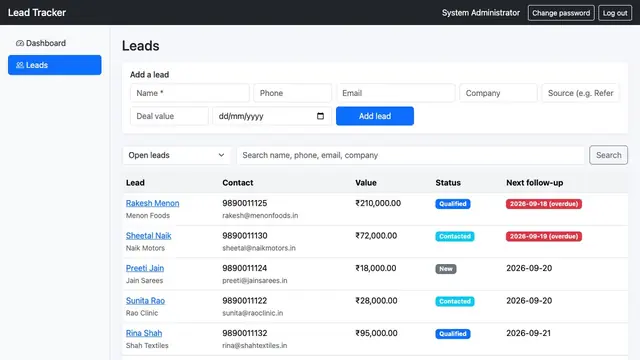Click the 2026-09-18 (overdue) follow-up badge

coord(544,204)
